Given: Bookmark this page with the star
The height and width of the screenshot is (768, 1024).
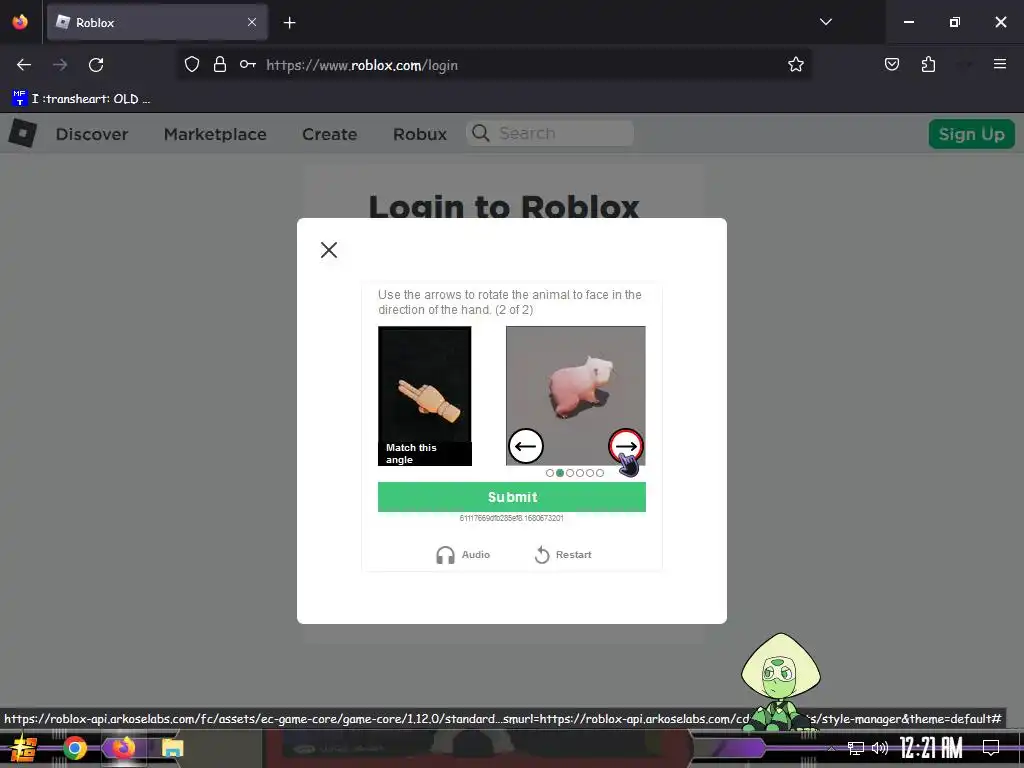Looking at the screenshot, I should [x=795, y=64].
